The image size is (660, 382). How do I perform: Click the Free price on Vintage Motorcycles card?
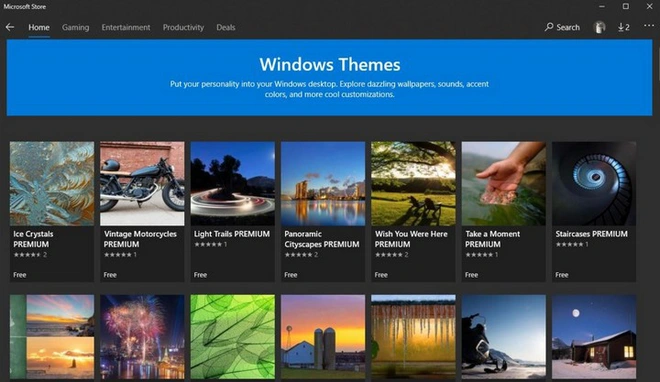click(x=110, y=275)
